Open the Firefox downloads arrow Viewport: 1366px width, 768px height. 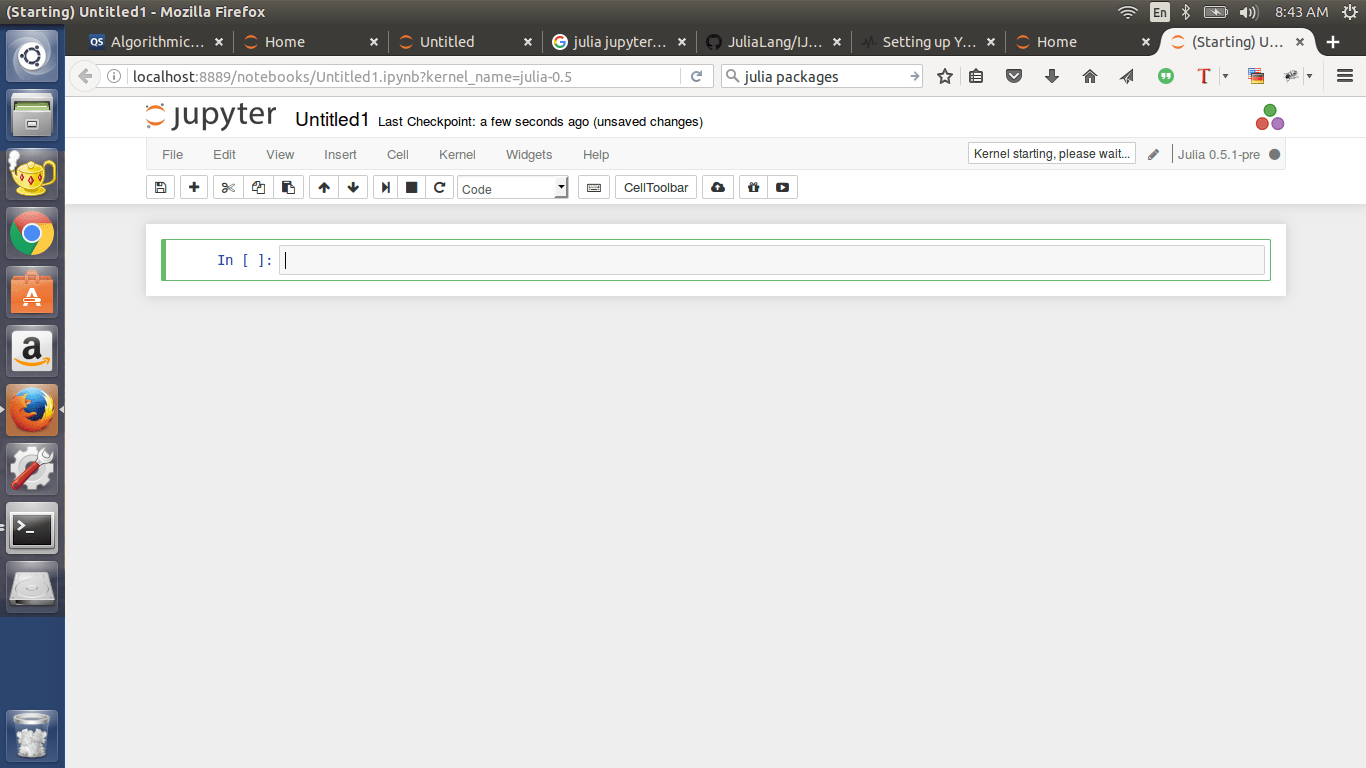pos(1052,76)
